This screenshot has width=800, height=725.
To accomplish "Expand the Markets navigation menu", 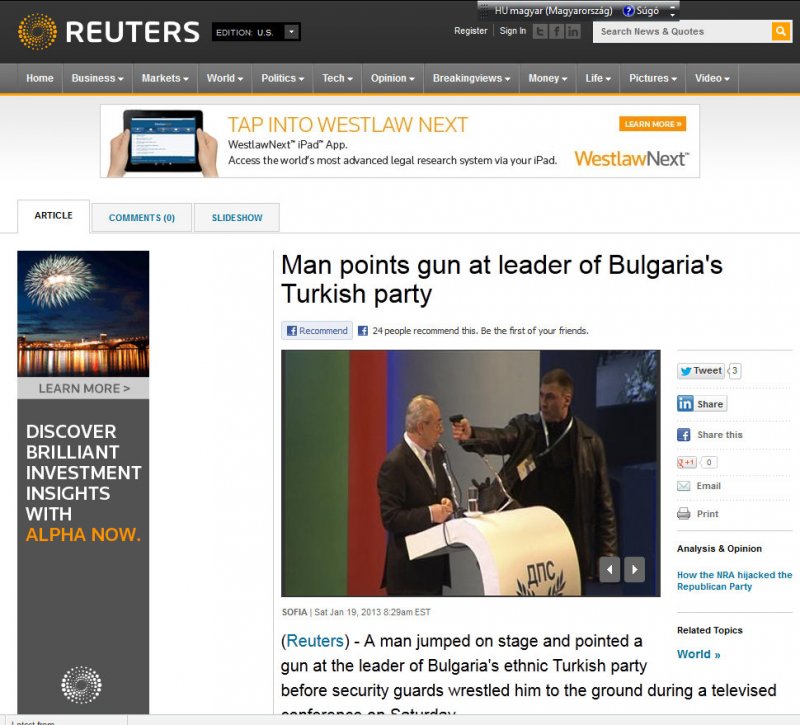I will coord(165,78).
